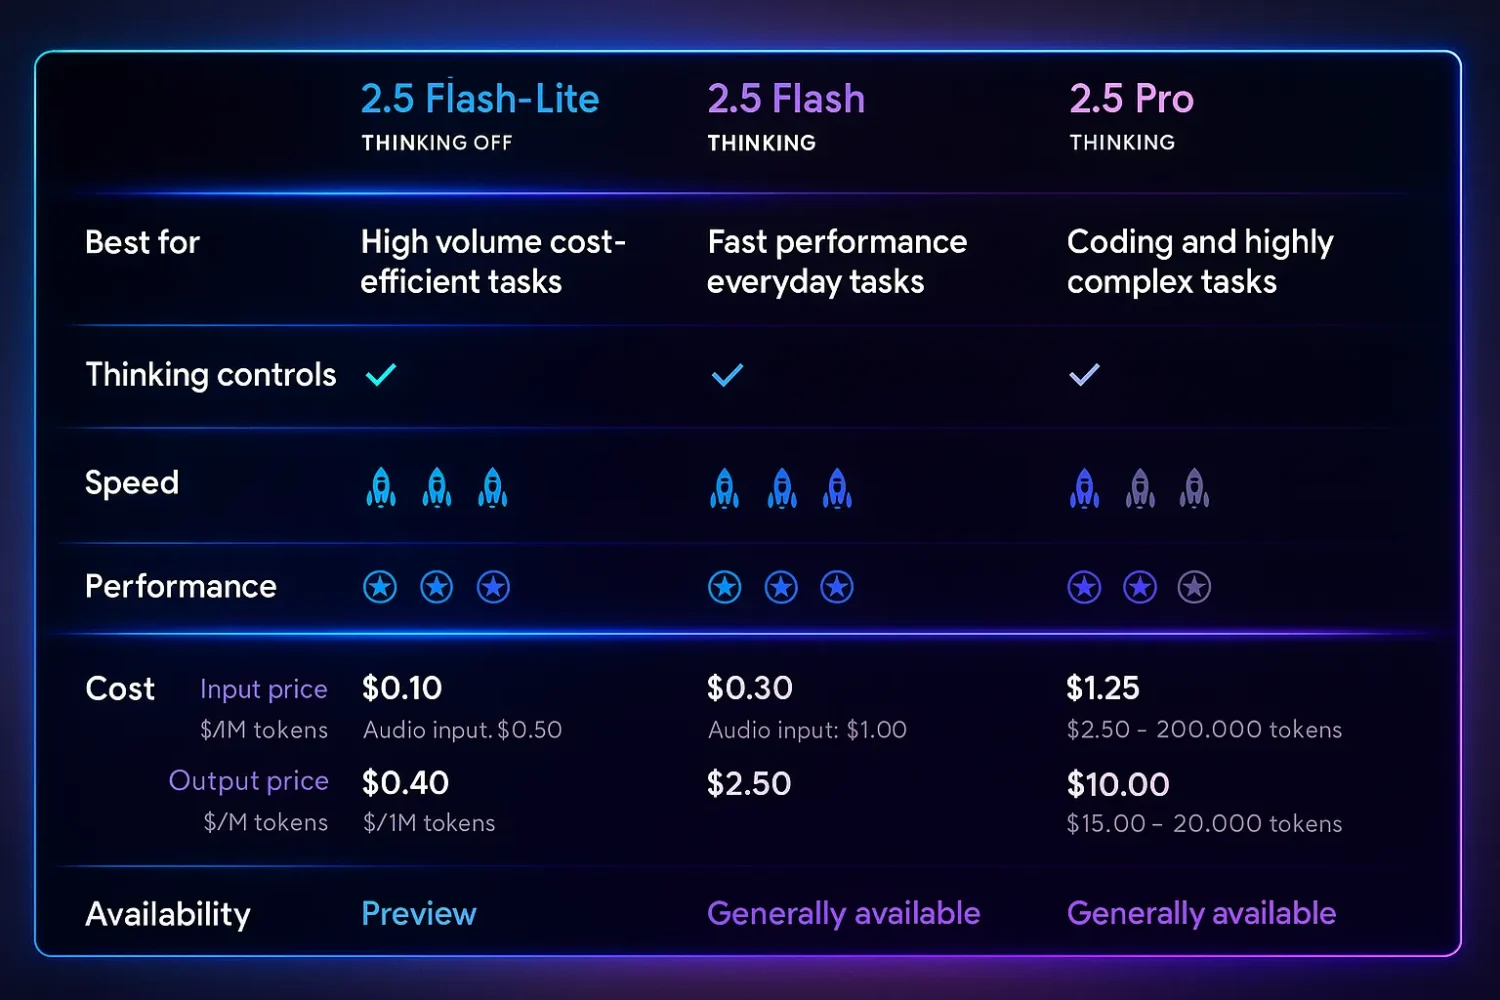Select the 2.5 Flash-Lite column heading

pyautogui.click(x=480, y=99)
